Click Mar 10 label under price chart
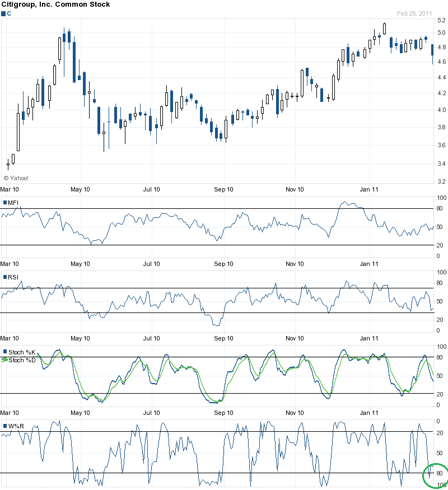Screen dimensions: 448x490 (x=9, y=189)
